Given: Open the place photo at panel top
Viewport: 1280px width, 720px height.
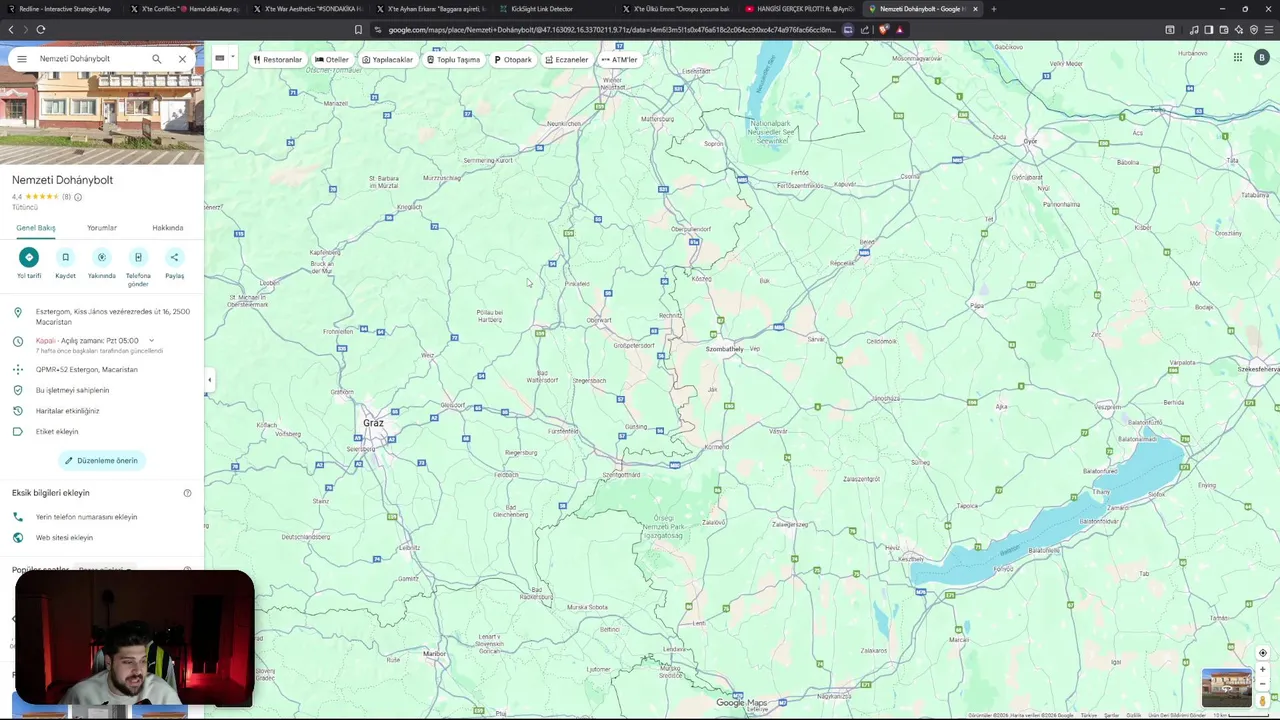Looking at the screenshot, I should (102, 116).
